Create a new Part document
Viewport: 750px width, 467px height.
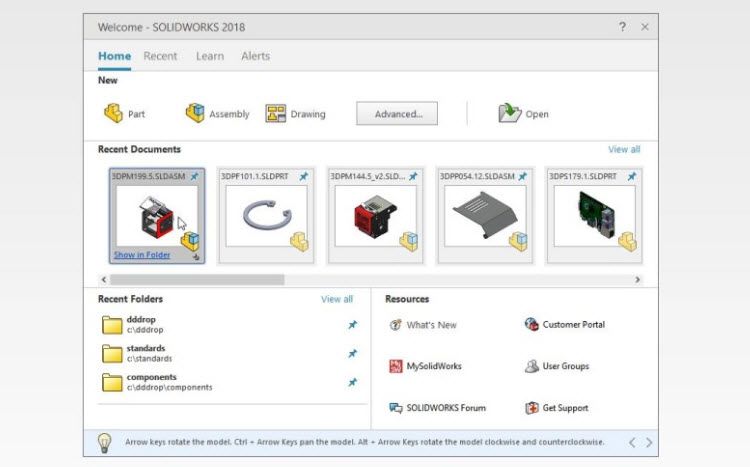click(124, 113)
